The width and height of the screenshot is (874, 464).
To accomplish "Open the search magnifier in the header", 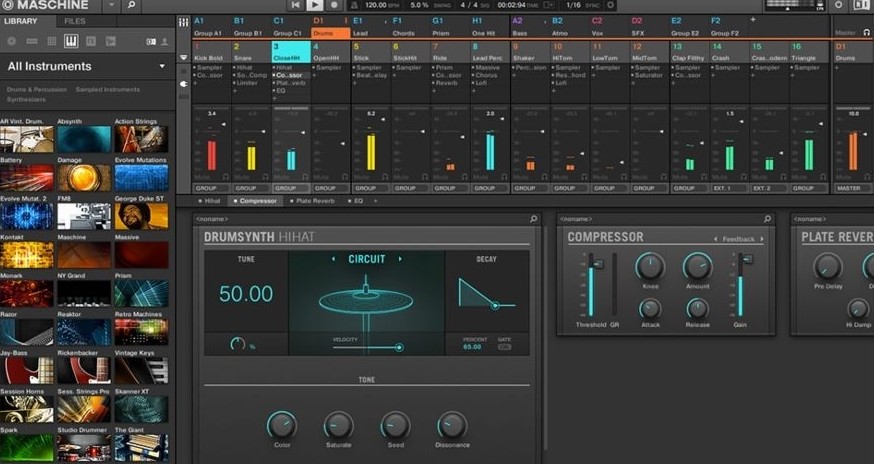I will tap(131, 5).
